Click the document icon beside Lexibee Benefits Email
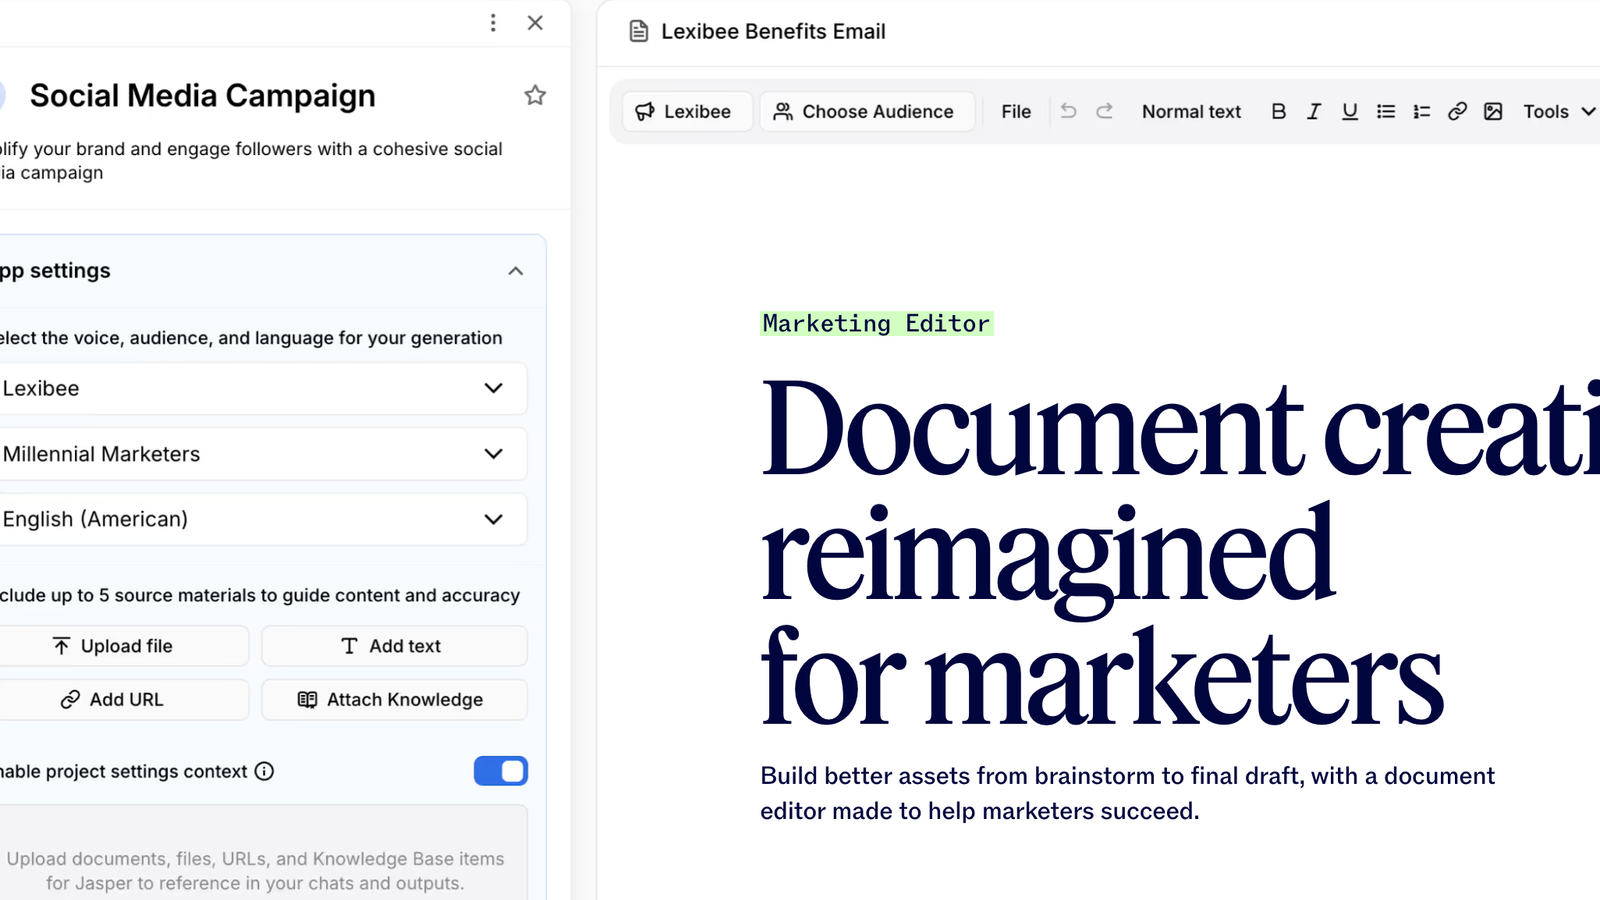 click(x=638, y=31)
